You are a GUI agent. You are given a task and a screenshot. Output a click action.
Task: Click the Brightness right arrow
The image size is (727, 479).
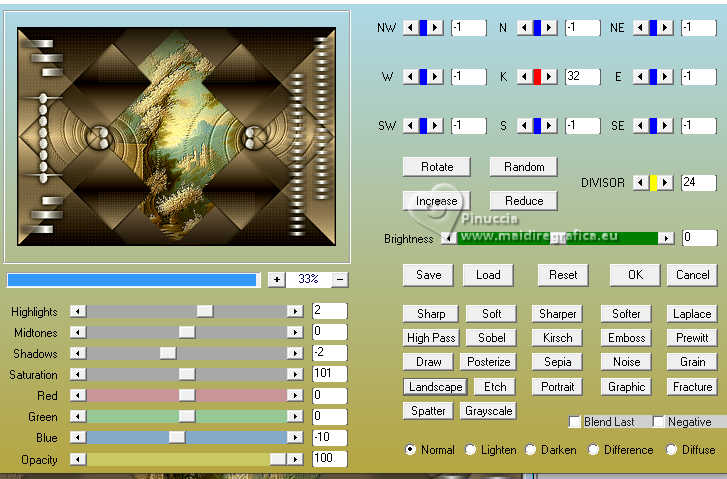point(666,238)
